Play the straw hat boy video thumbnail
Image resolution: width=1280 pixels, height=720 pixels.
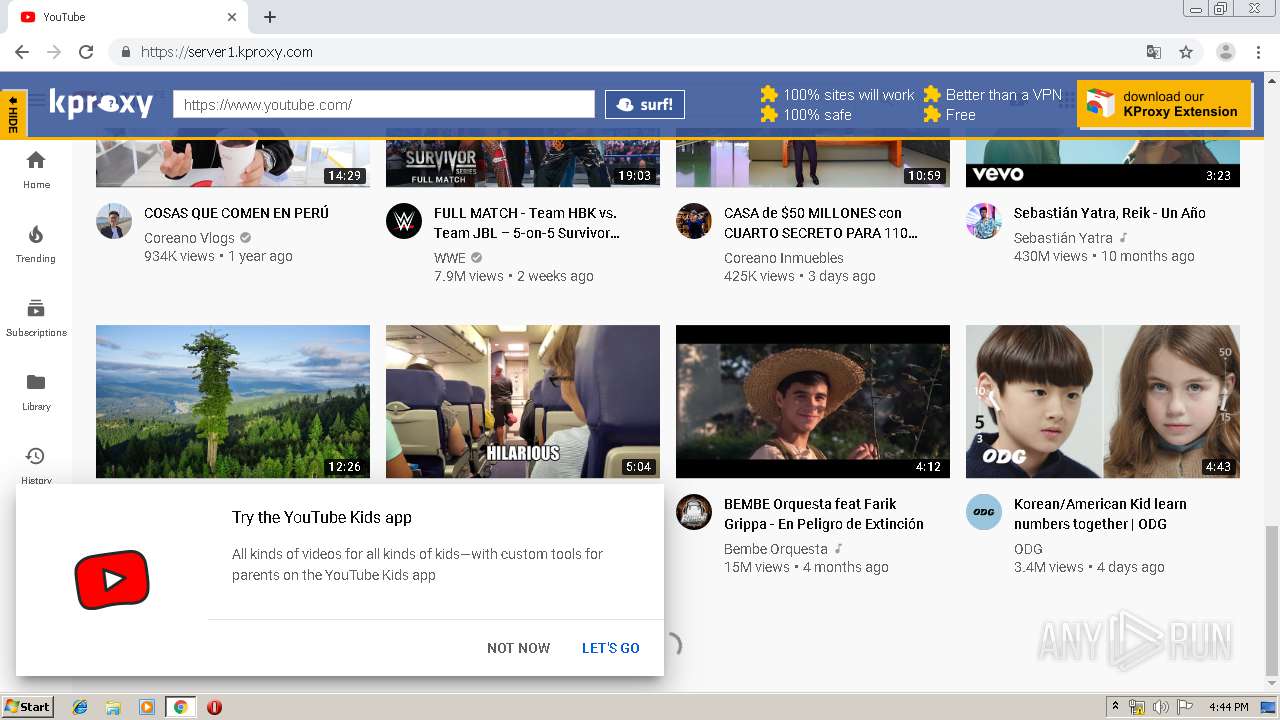point(813,401)
